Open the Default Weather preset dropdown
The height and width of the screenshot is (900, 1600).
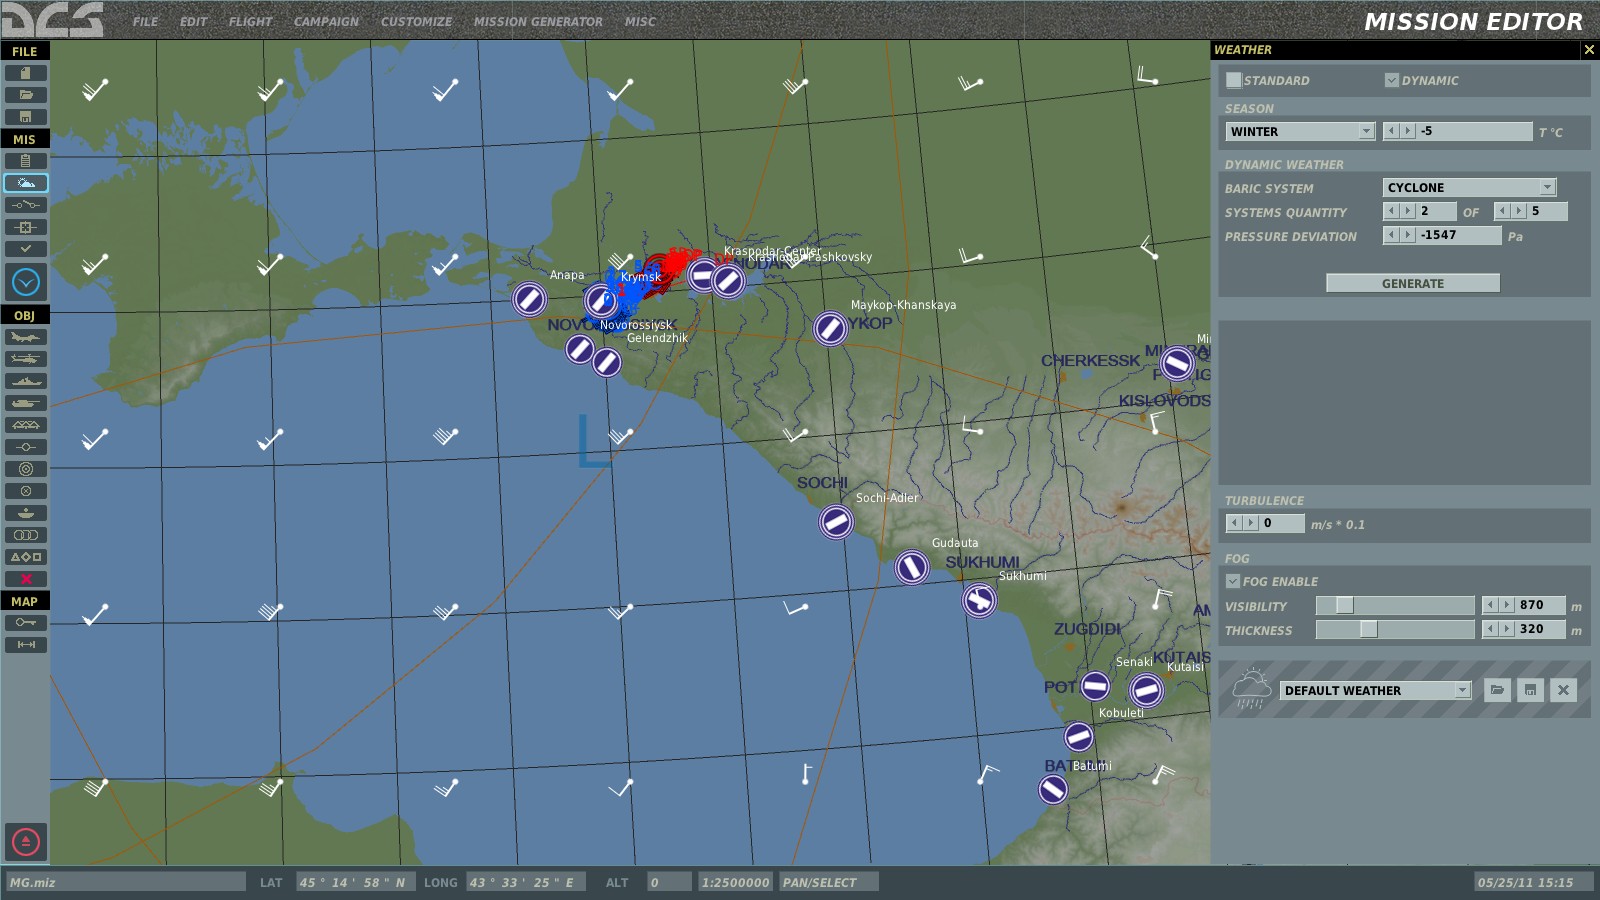point(1375,691)
